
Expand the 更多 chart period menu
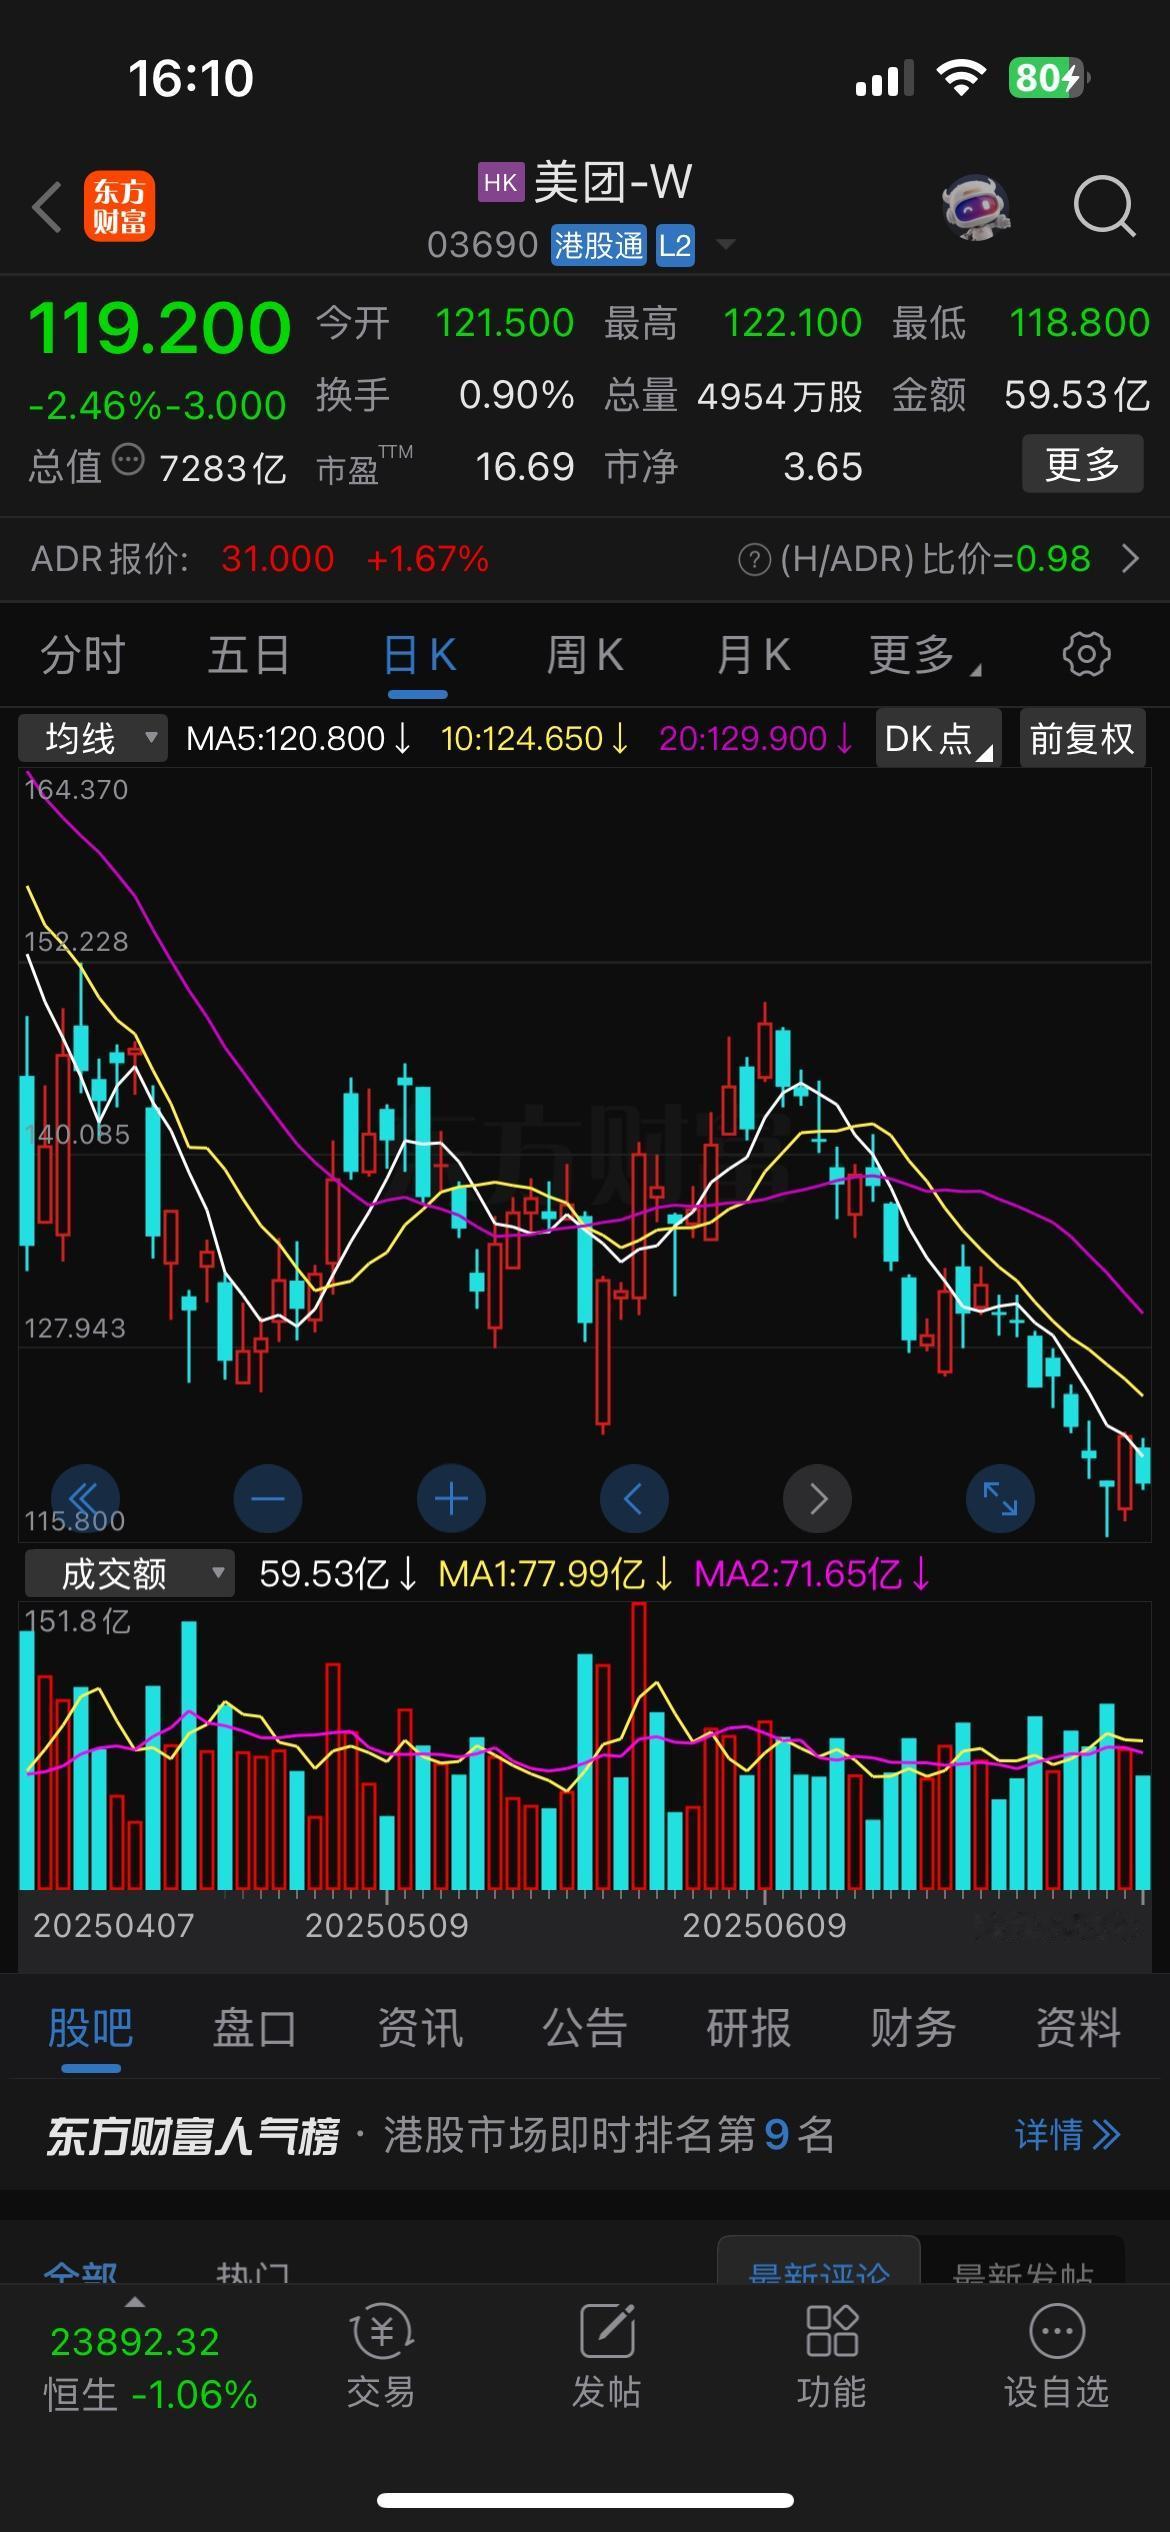(x=924, y=656)
